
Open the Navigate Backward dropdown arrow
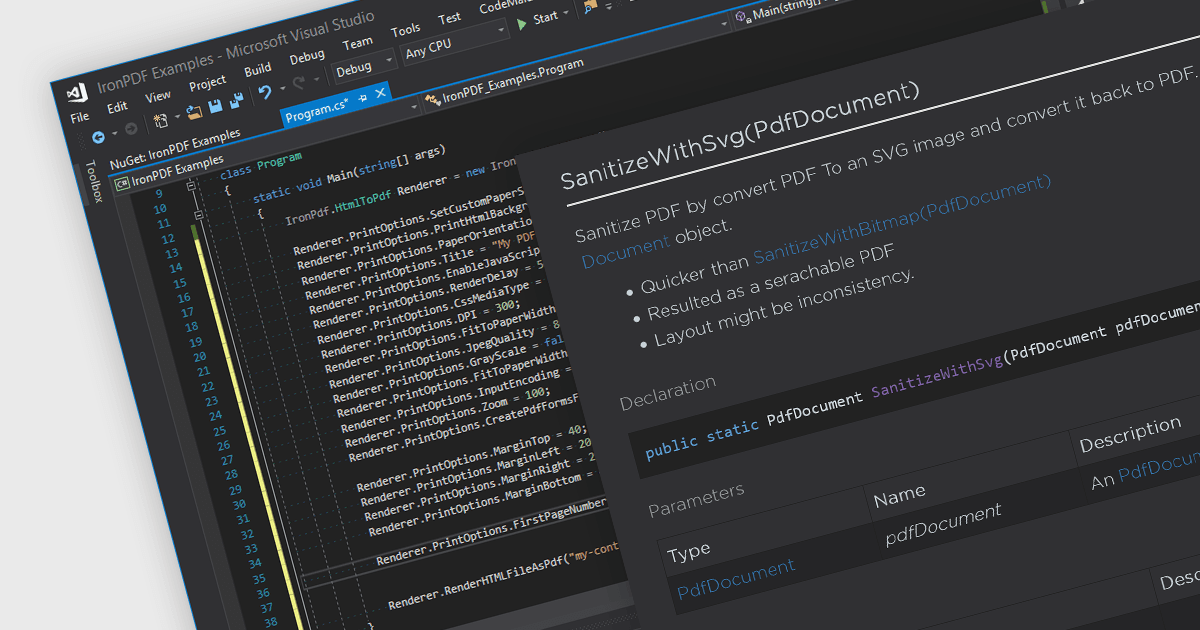[x=114, y=133]
